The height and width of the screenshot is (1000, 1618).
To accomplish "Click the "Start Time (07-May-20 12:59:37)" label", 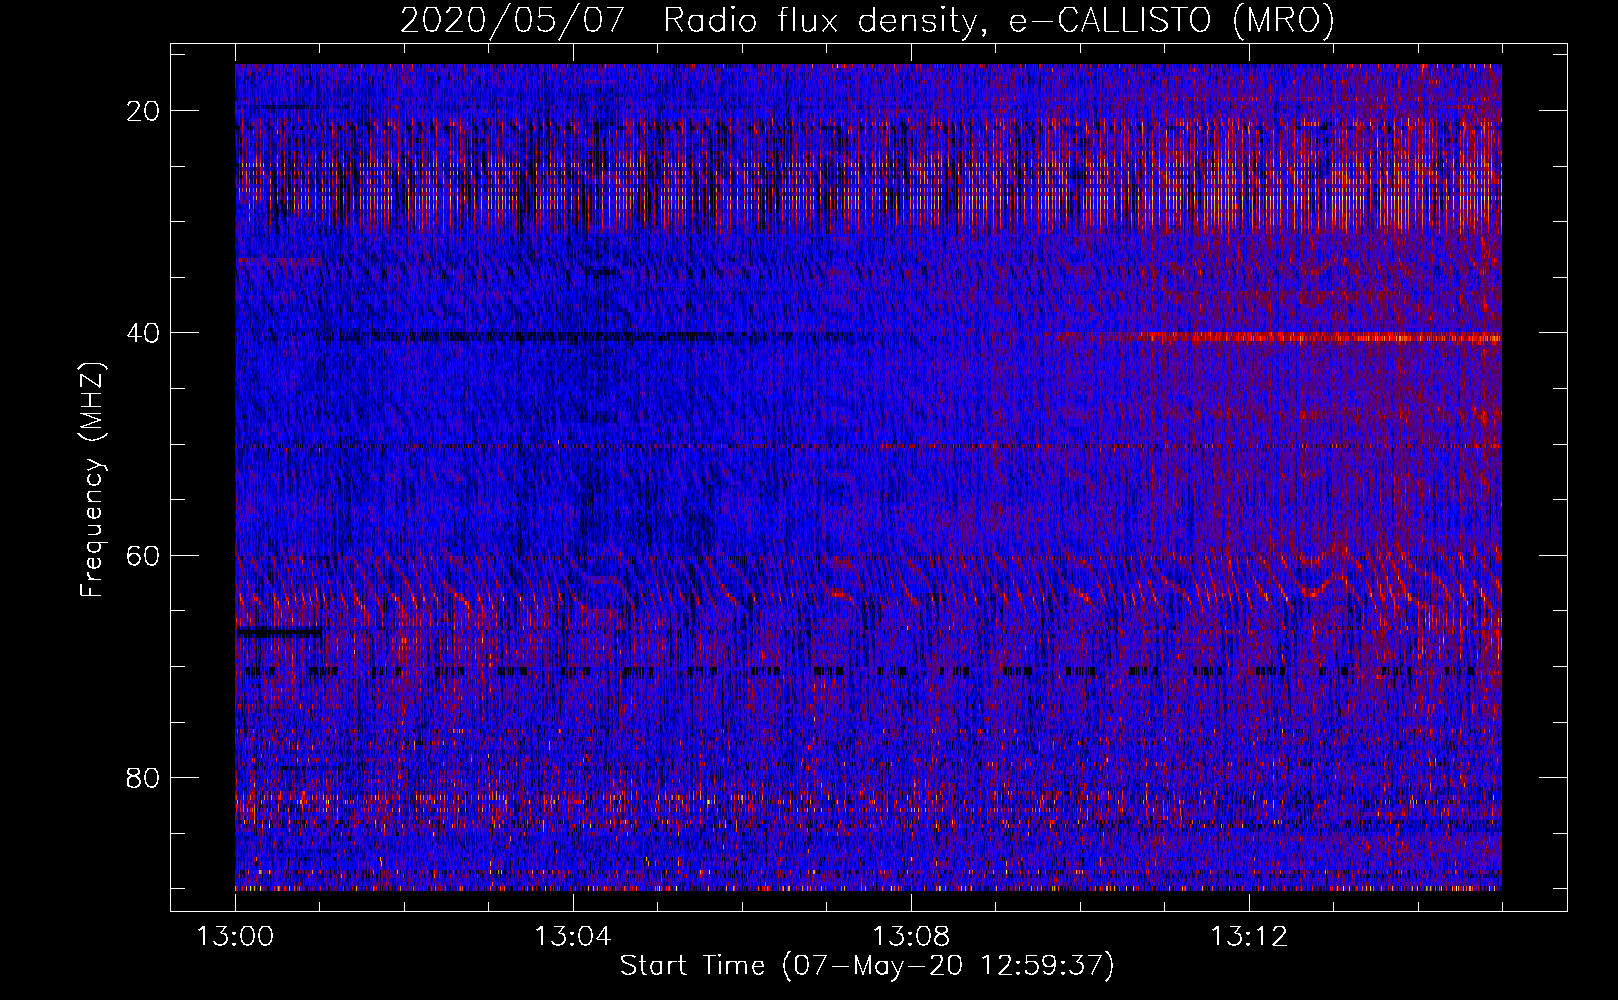I will point(867,966).
